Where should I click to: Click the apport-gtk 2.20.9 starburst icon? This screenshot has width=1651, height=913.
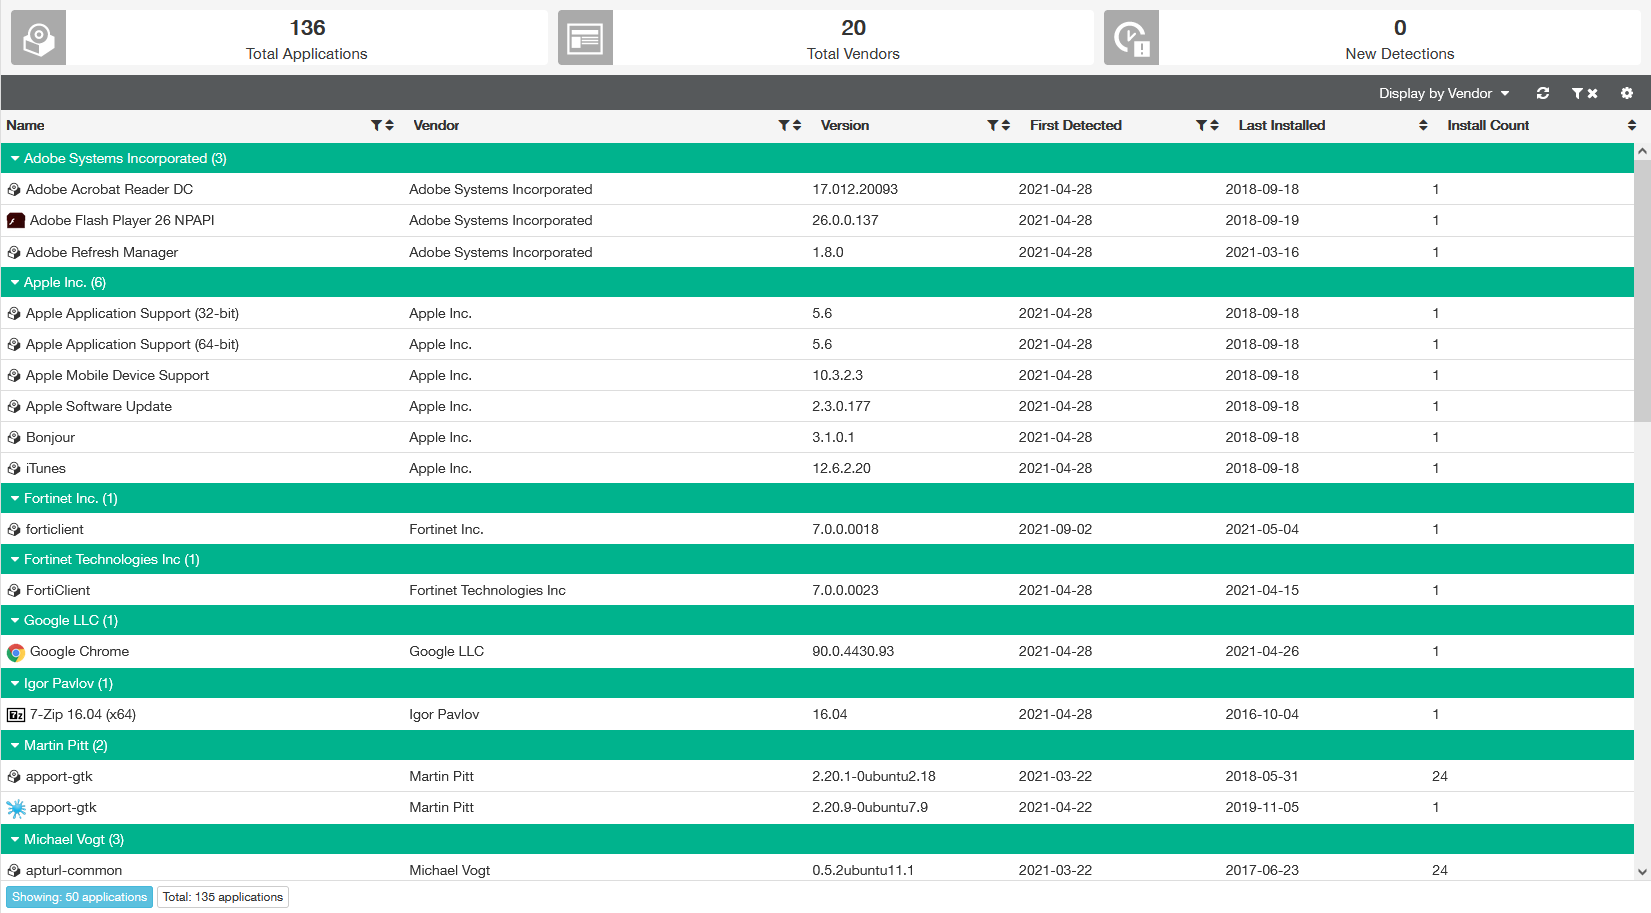tap(16, 808)
